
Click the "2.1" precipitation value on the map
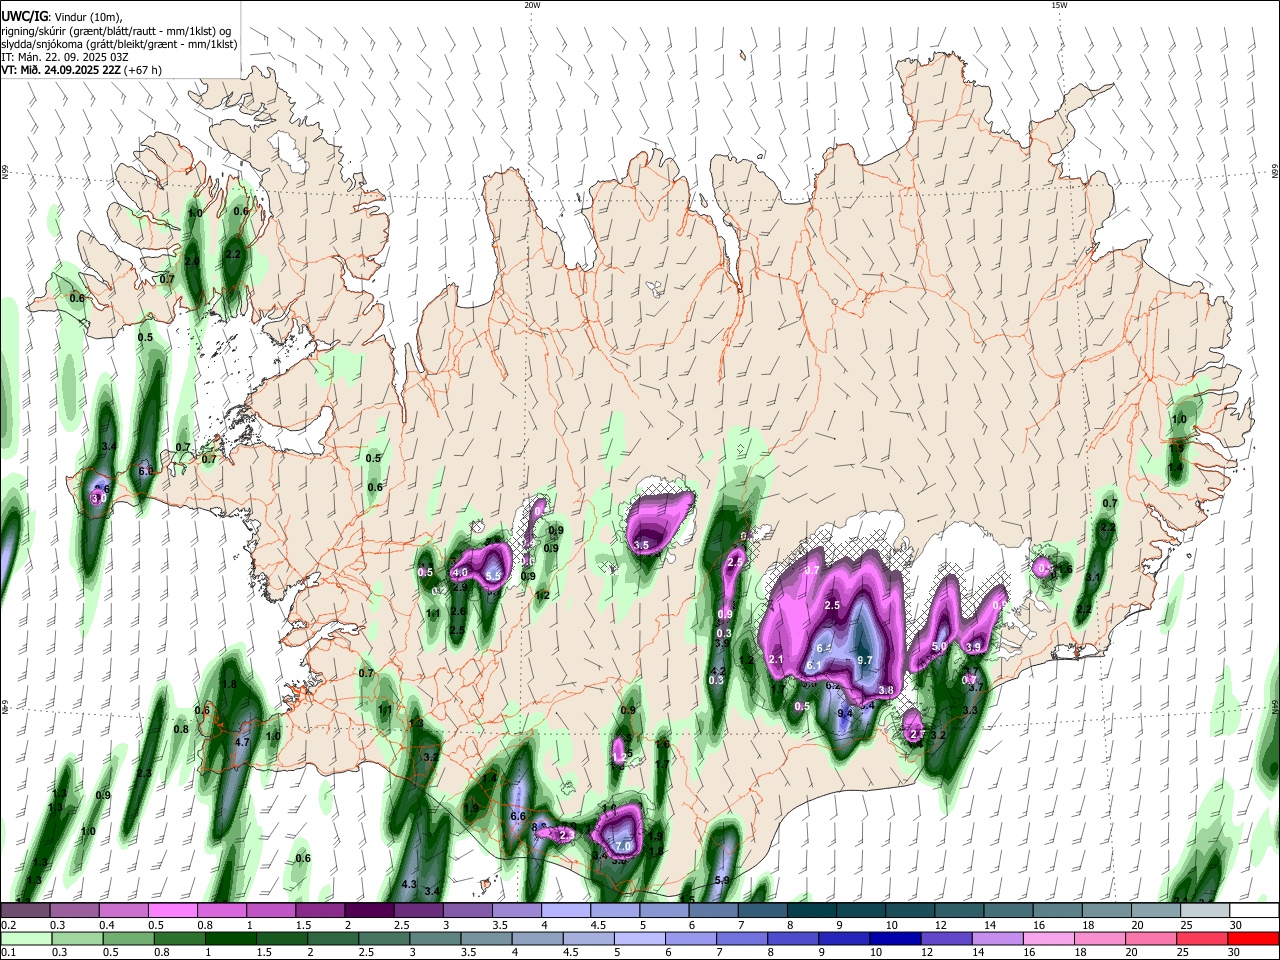776,658
